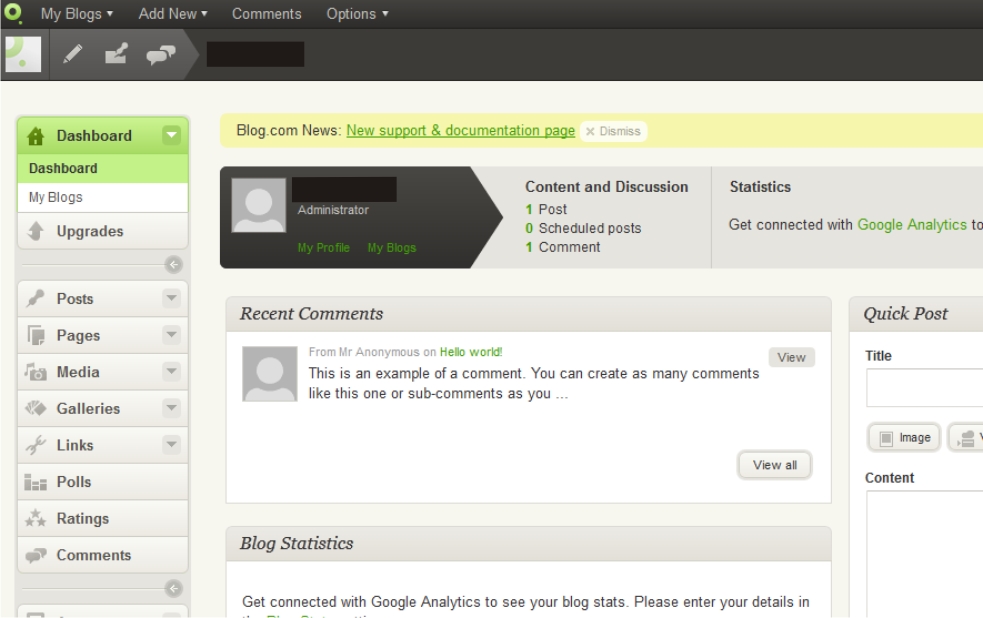
Task: Click the Galleries icon in sidebar
Action: (36, 409)
